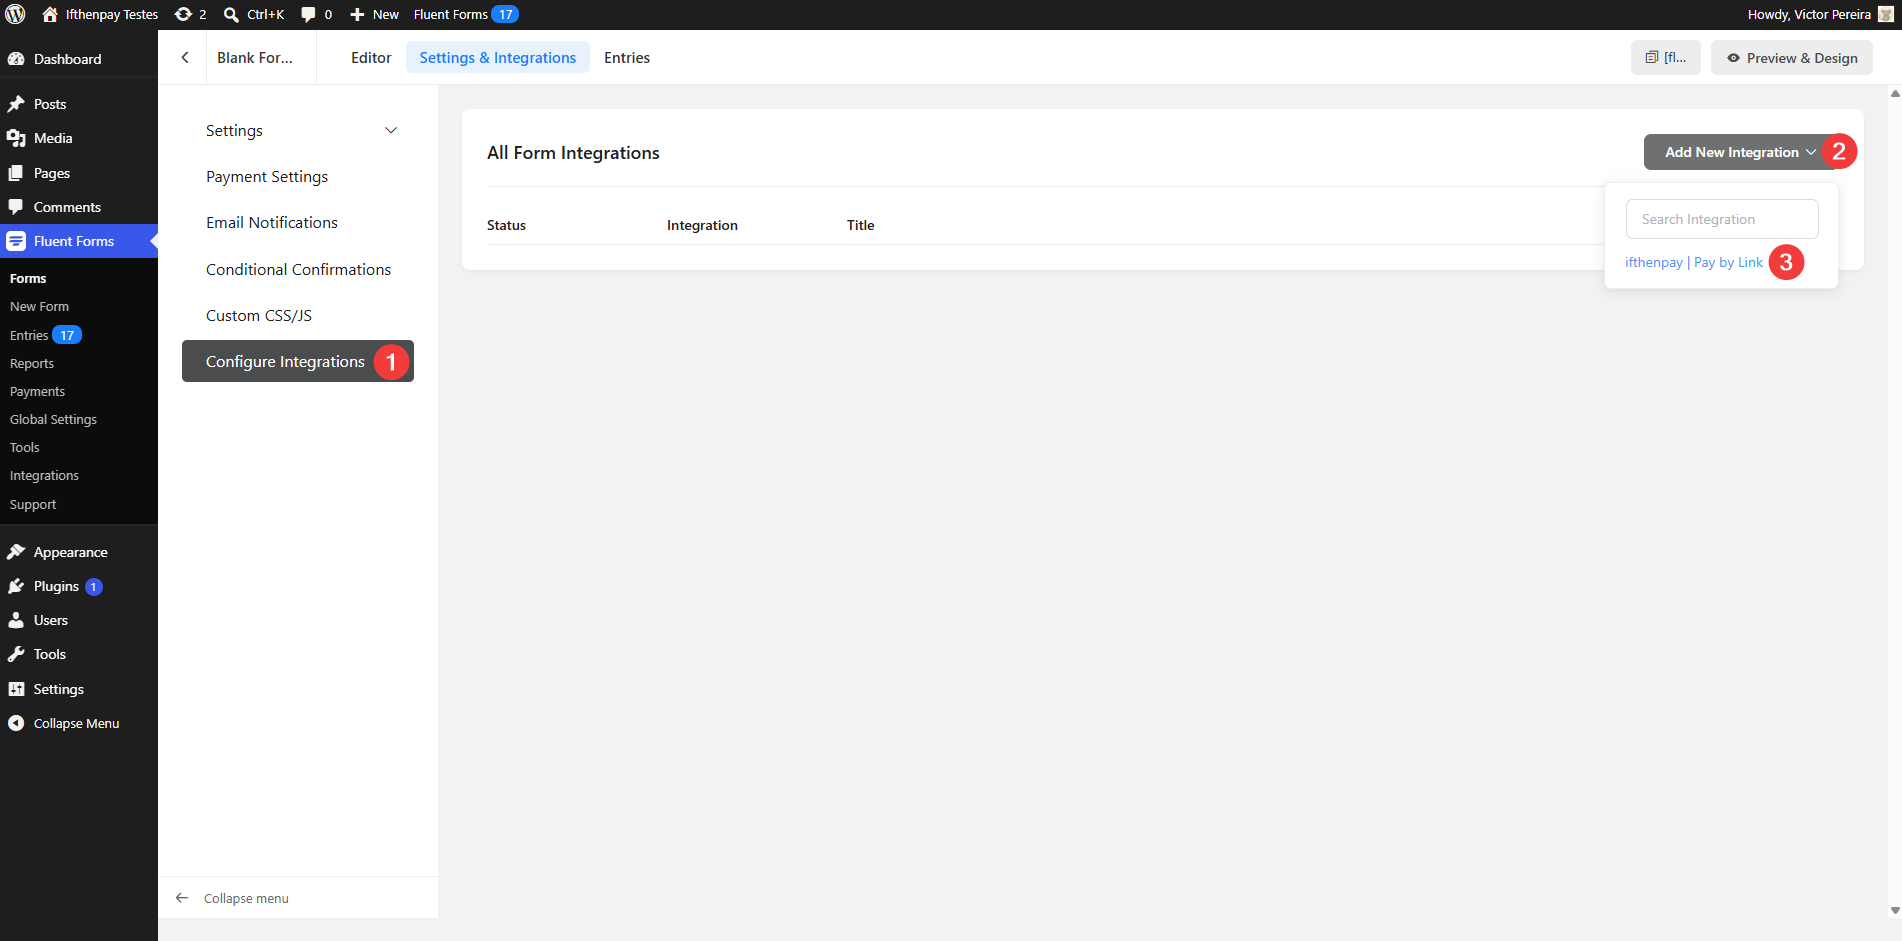This screenshot has height=941, width=1902.
Task: Open Appearance via the brush icon
Action: click(x=16, y=552)
